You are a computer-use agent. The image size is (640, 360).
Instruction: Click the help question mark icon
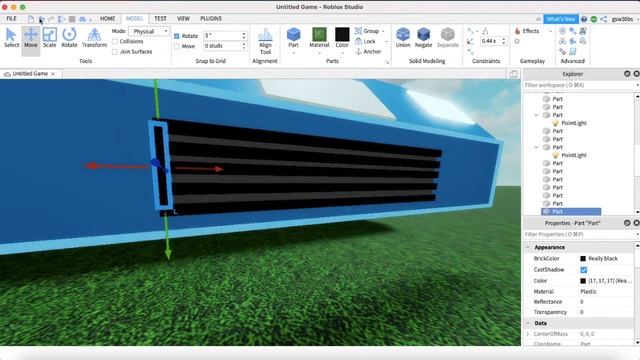(x=584, y=19)
